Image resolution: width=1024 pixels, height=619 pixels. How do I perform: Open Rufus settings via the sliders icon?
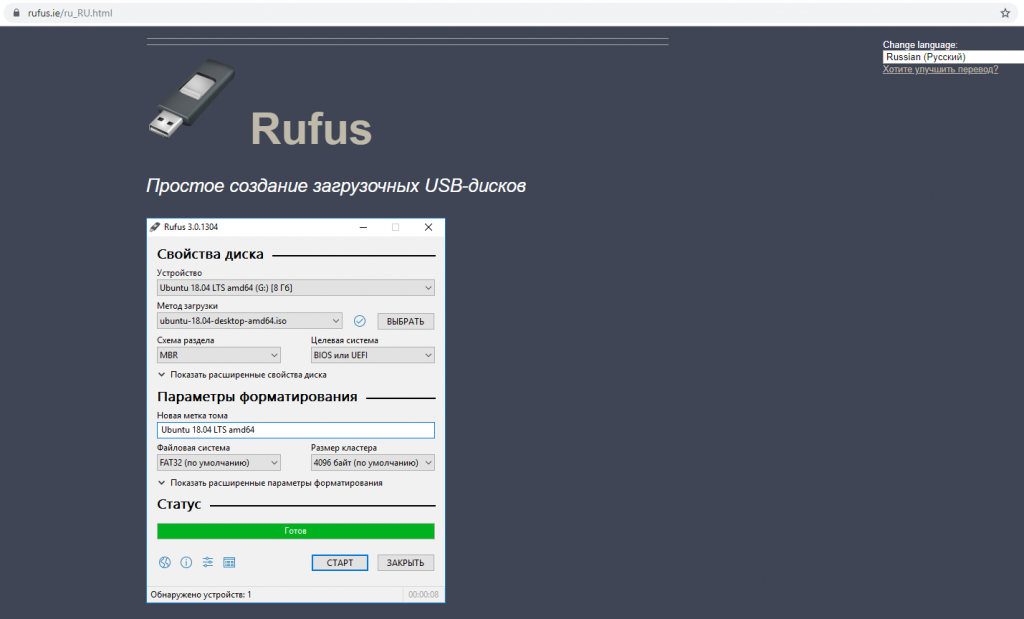[x=207, y=562]
